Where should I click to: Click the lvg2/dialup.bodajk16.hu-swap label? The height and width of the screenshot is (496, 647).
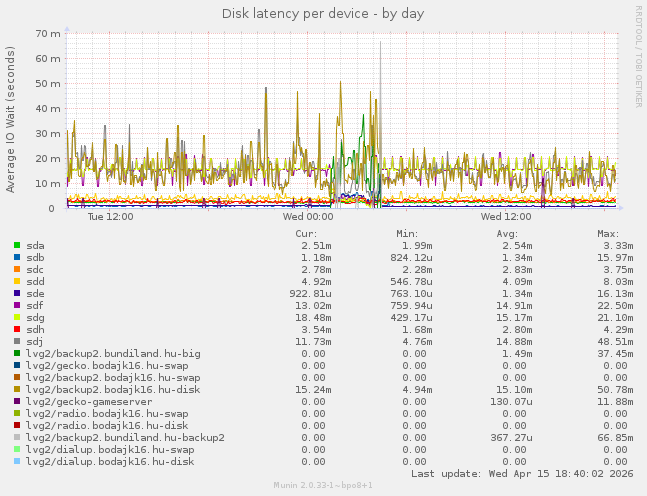tap(110, 449)
